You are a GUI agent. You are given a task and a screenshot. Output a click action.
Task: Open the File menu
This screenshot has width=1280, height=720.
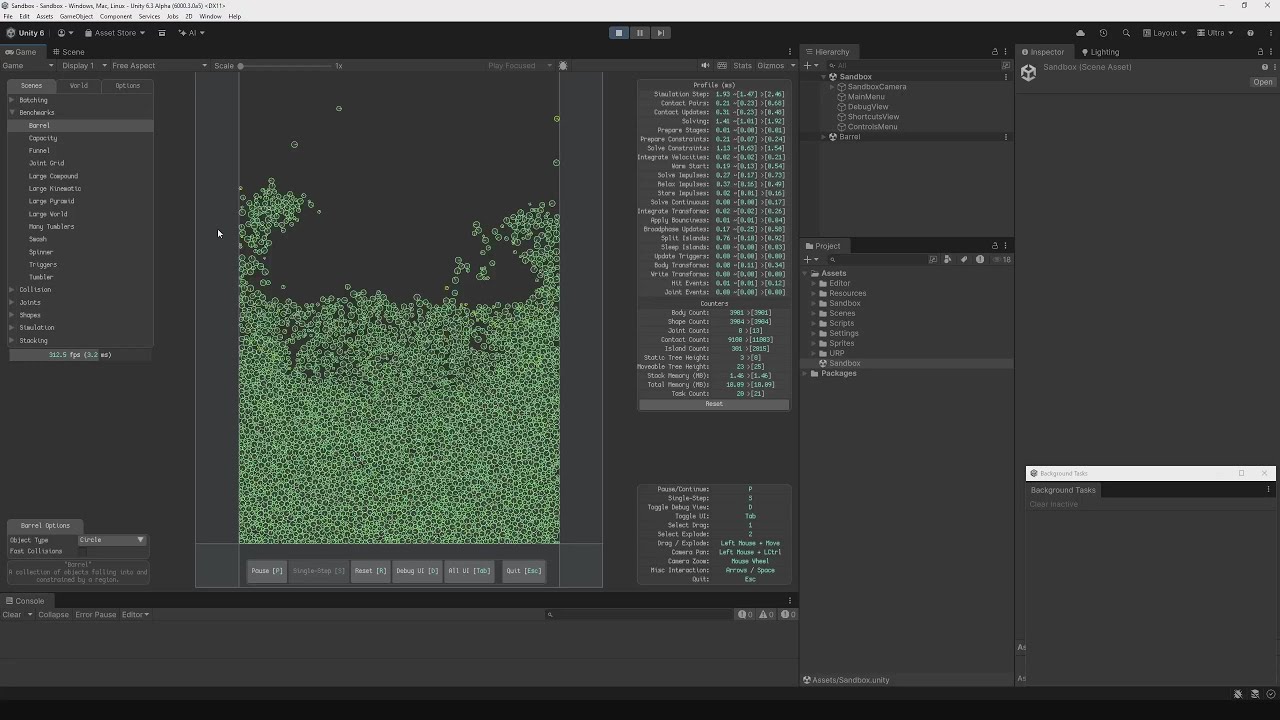tap(8, 17)
